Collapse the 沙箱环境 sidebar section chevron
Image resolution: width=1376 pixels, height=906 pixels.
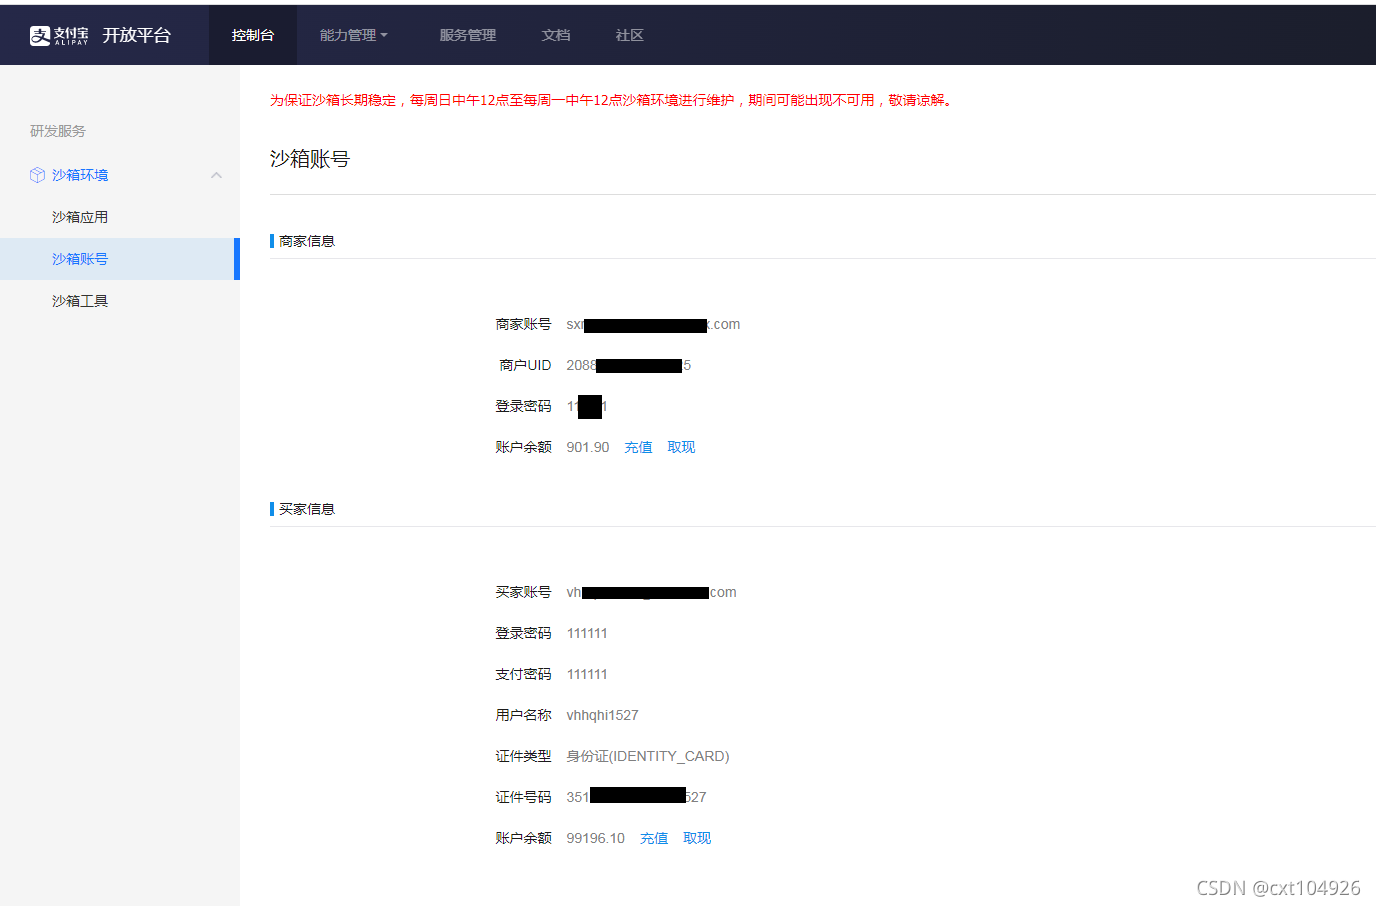(x=216, y=175)
